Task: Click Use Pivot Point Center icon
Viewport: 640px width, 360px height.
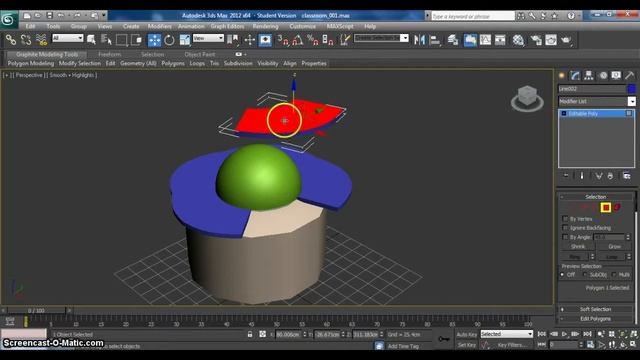Action: click(x=233, y=40)
